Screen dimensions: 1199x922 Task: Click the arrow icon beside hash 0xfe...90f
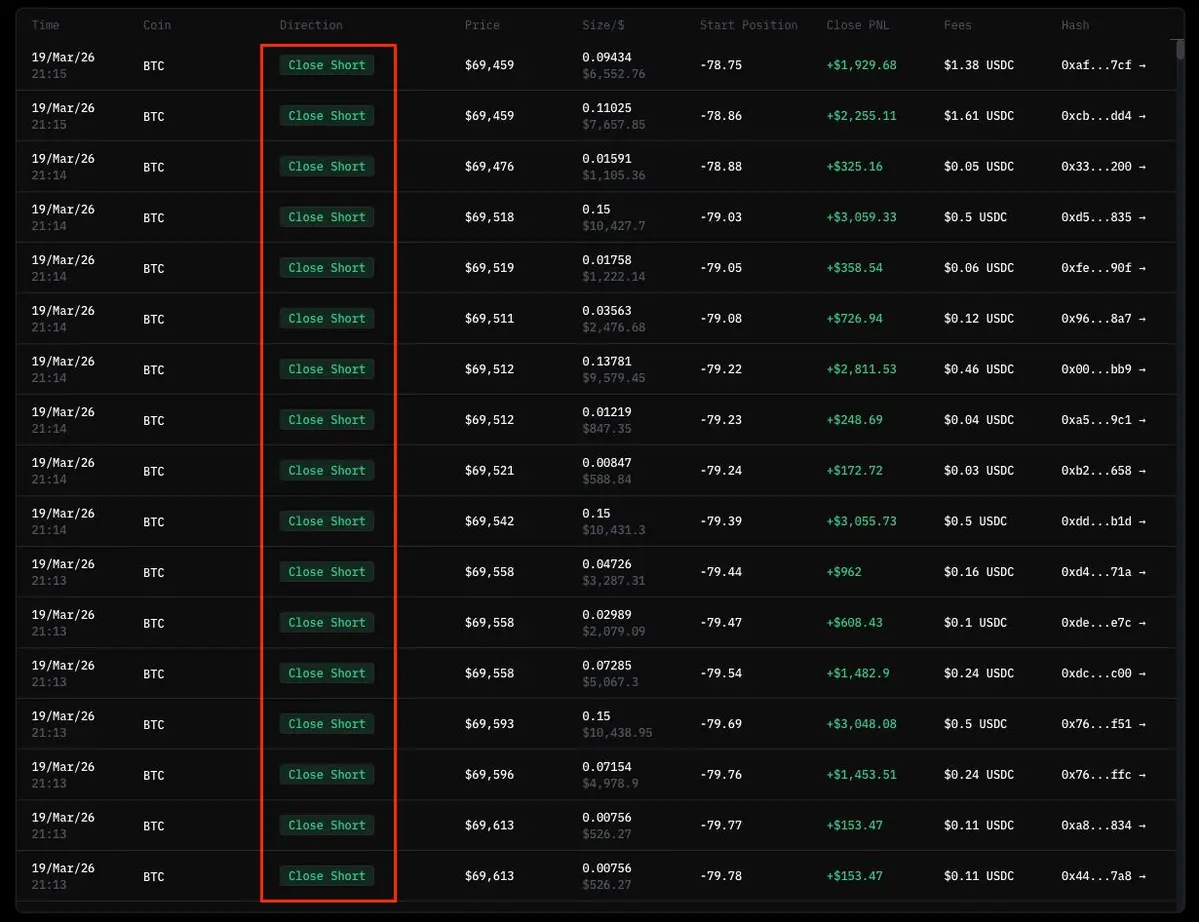pos(1142,268)
